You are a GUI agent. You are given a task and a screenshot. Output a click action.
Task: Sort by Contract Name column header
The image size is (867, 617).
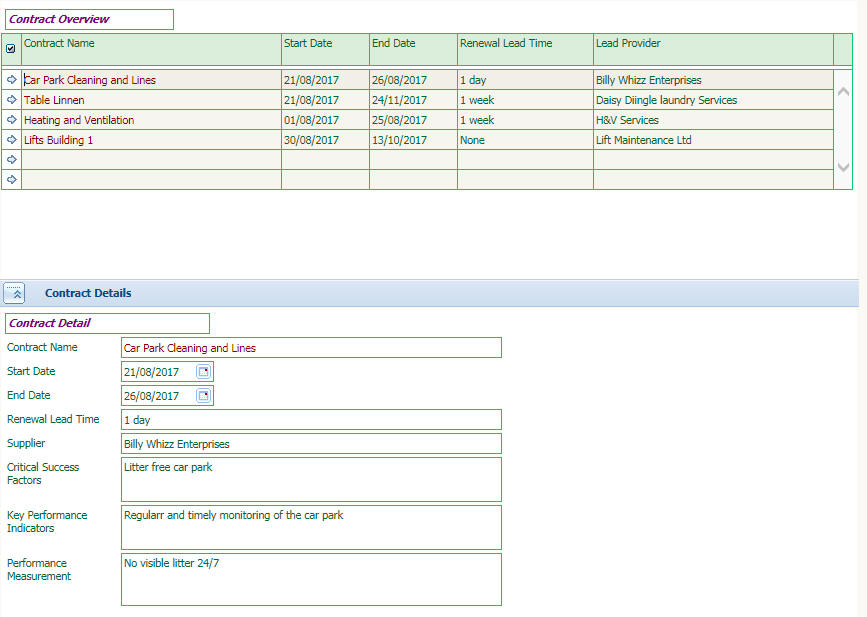click(59, 44)
